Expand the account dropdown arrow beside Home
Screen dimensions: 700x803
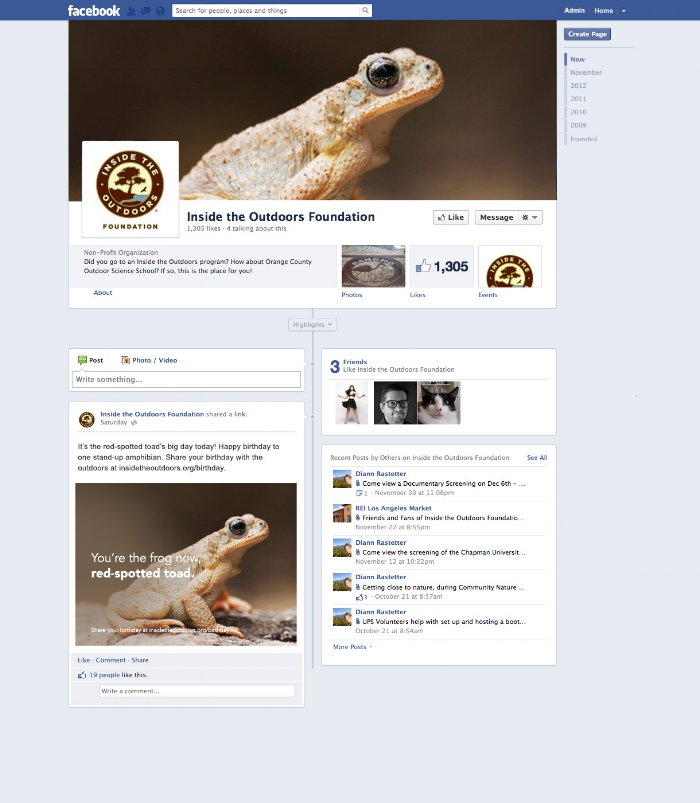coord(624,11)
